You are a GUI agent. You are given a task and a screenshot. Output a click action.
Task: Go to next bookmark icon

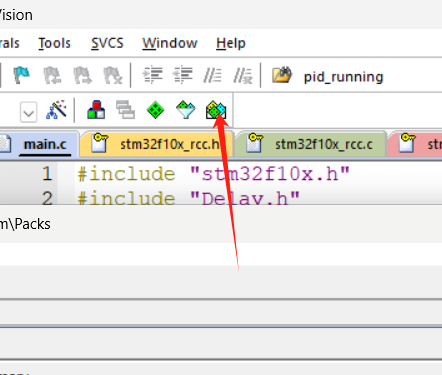coord(82,75)
